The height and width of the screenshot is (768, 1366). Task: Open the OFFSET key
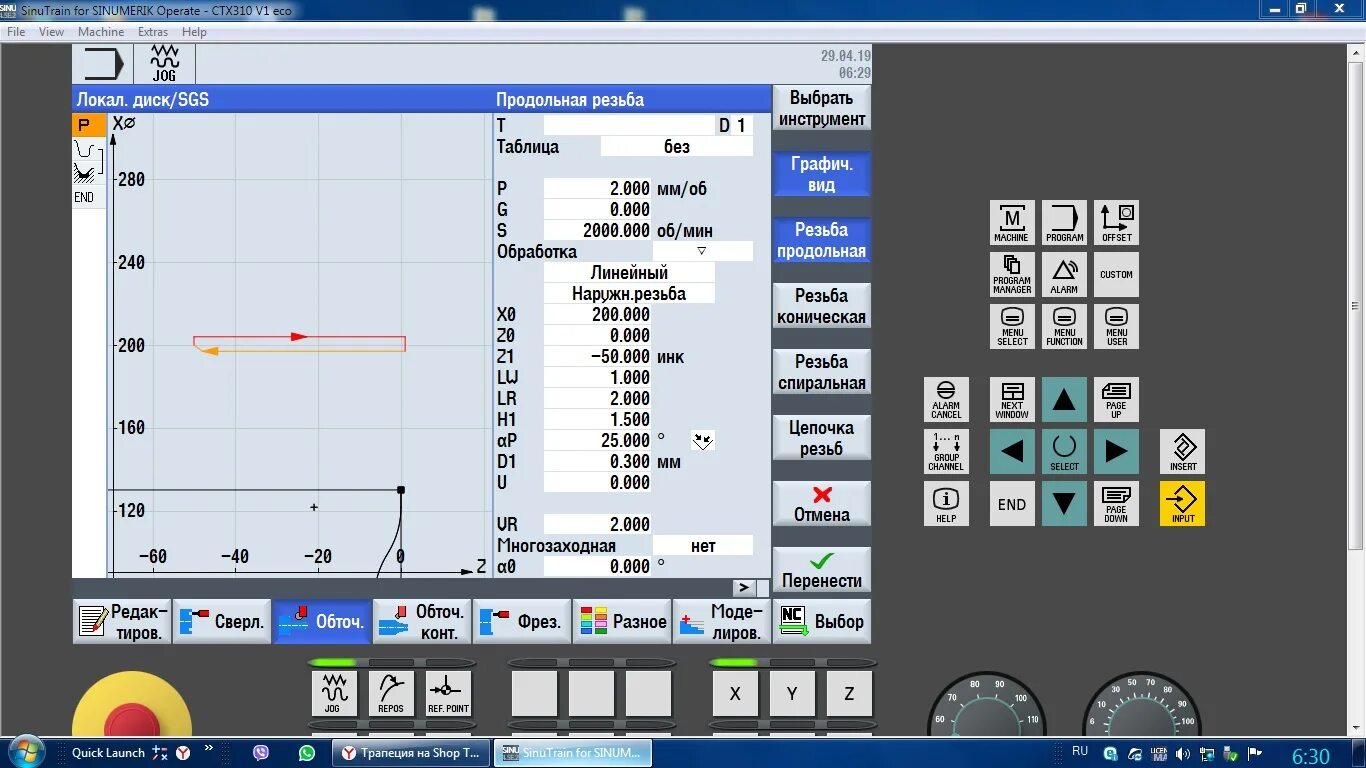[x=1116, y=223]
